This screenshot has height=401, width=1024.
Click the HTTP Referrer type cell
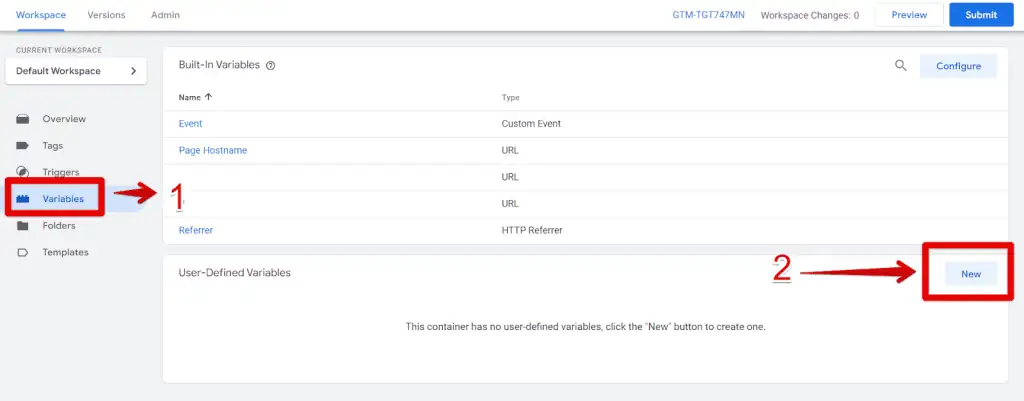(x=532, y=230)
